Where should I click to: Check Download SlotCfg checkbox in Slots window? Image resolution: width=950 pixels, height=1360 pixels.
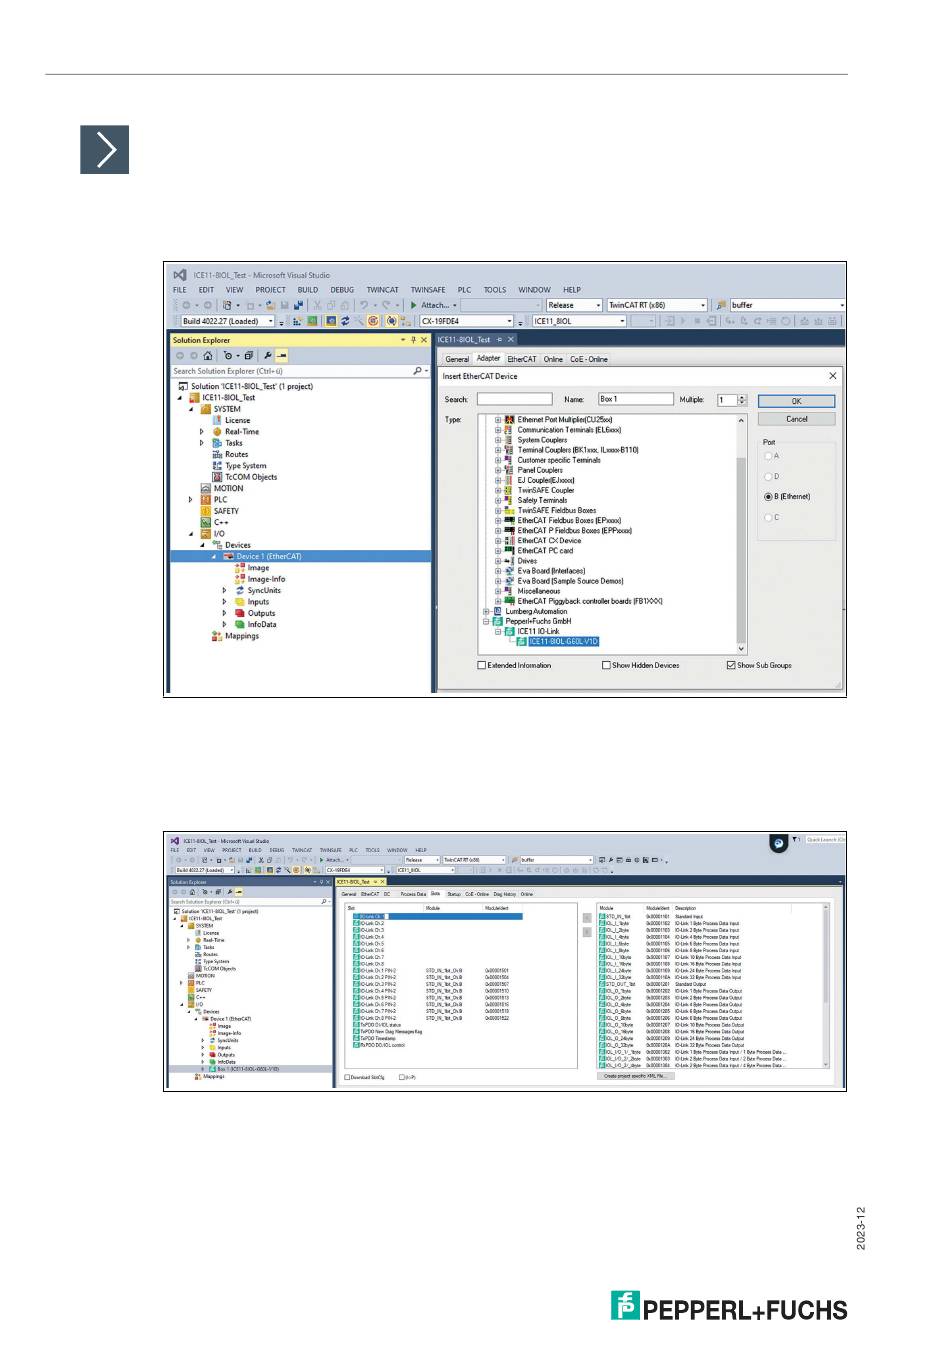pyautogui.click(x=348, y=1077)
